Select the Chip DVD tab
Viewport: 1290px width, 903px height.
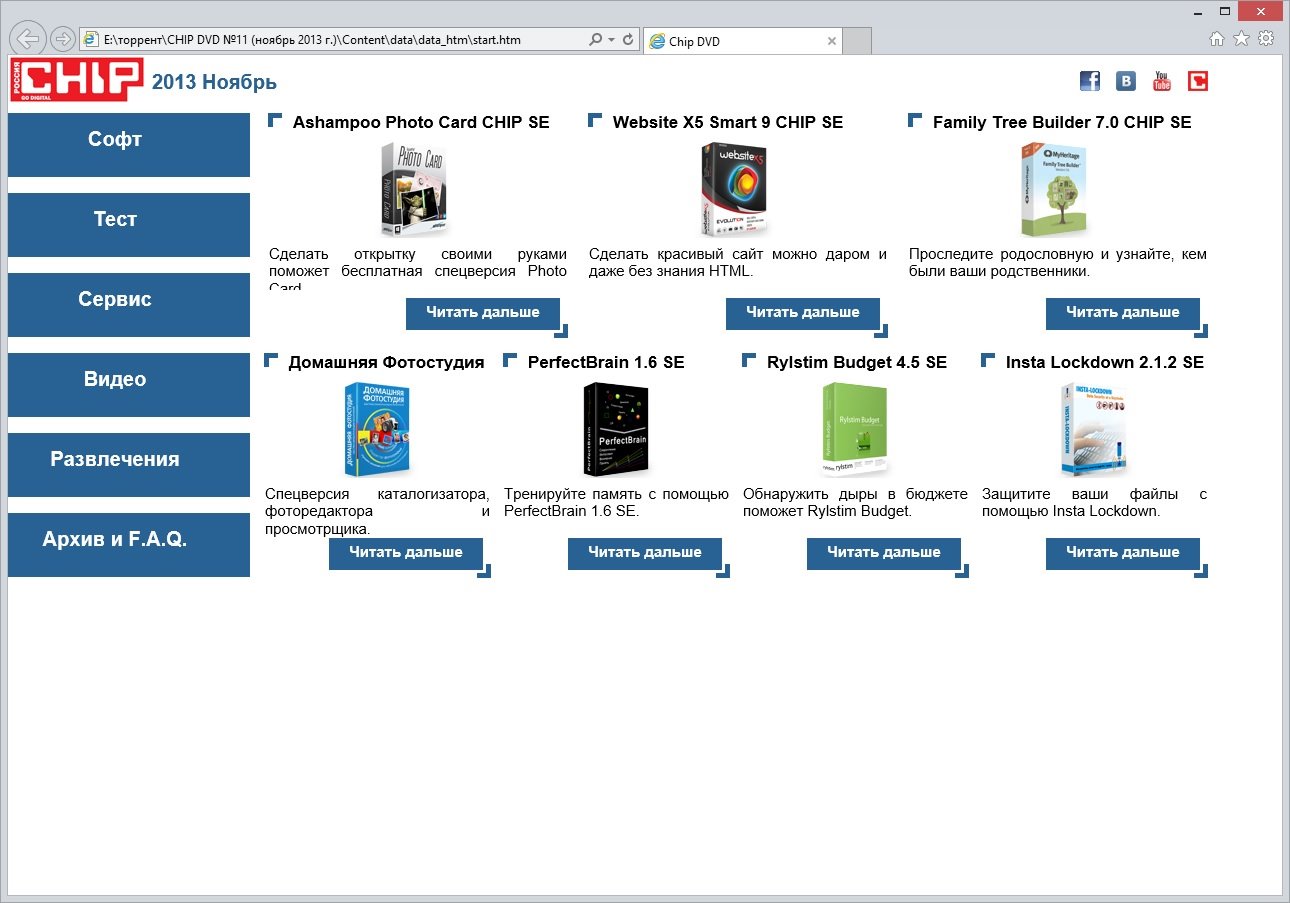pos(742,41)
